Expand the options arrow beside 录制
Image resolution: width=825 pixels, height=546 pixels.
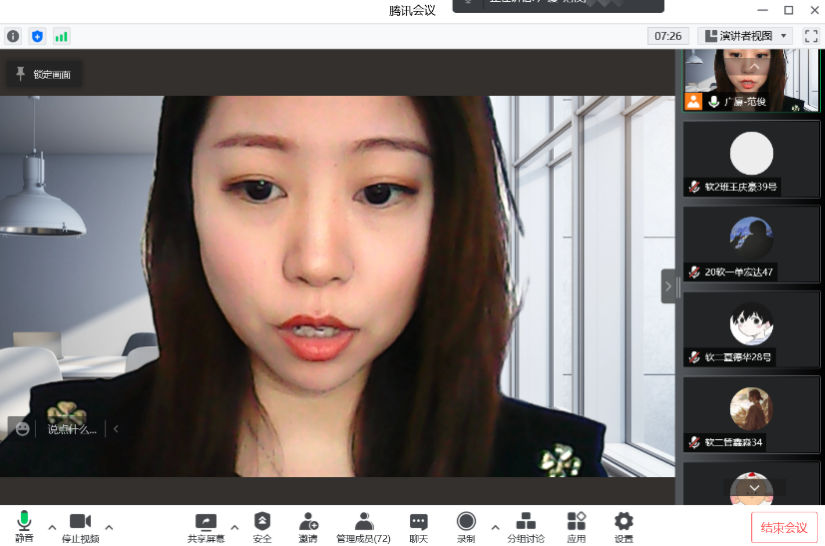pyautogui.click(x=495, y=527)
